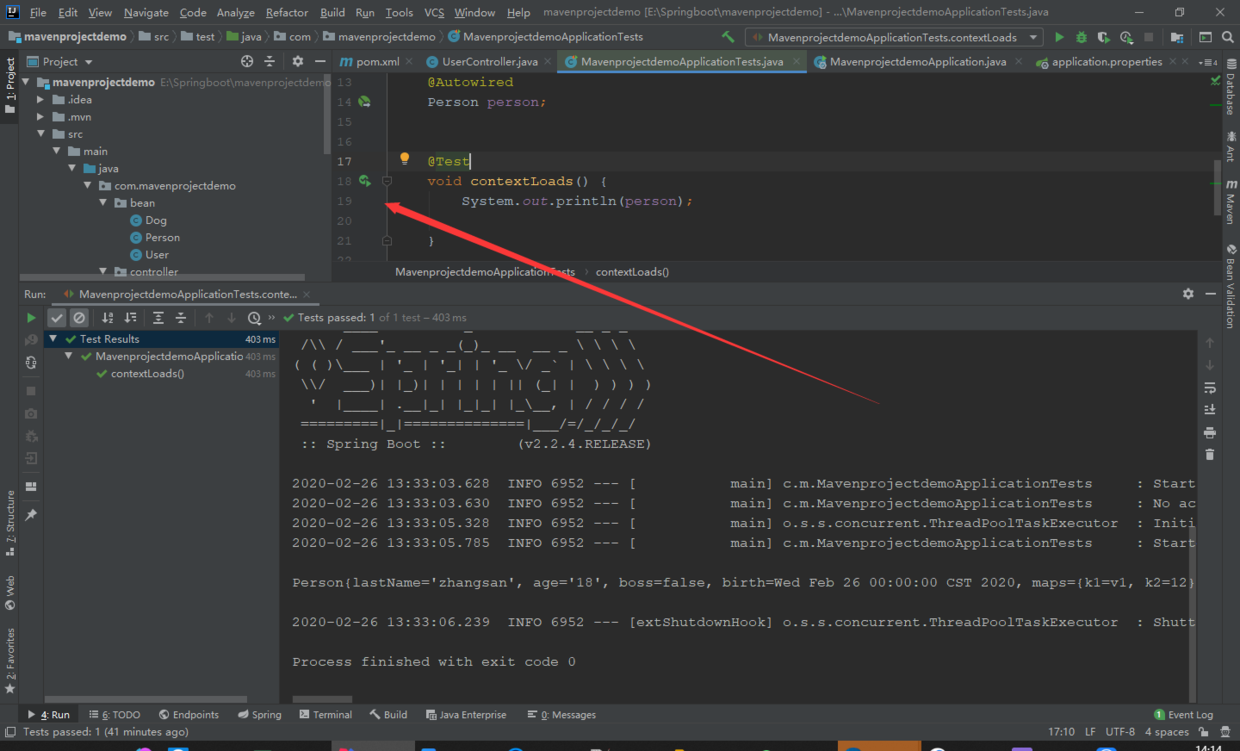
Task: Toggle the show ignored tests filter
Action: [79, 318]
